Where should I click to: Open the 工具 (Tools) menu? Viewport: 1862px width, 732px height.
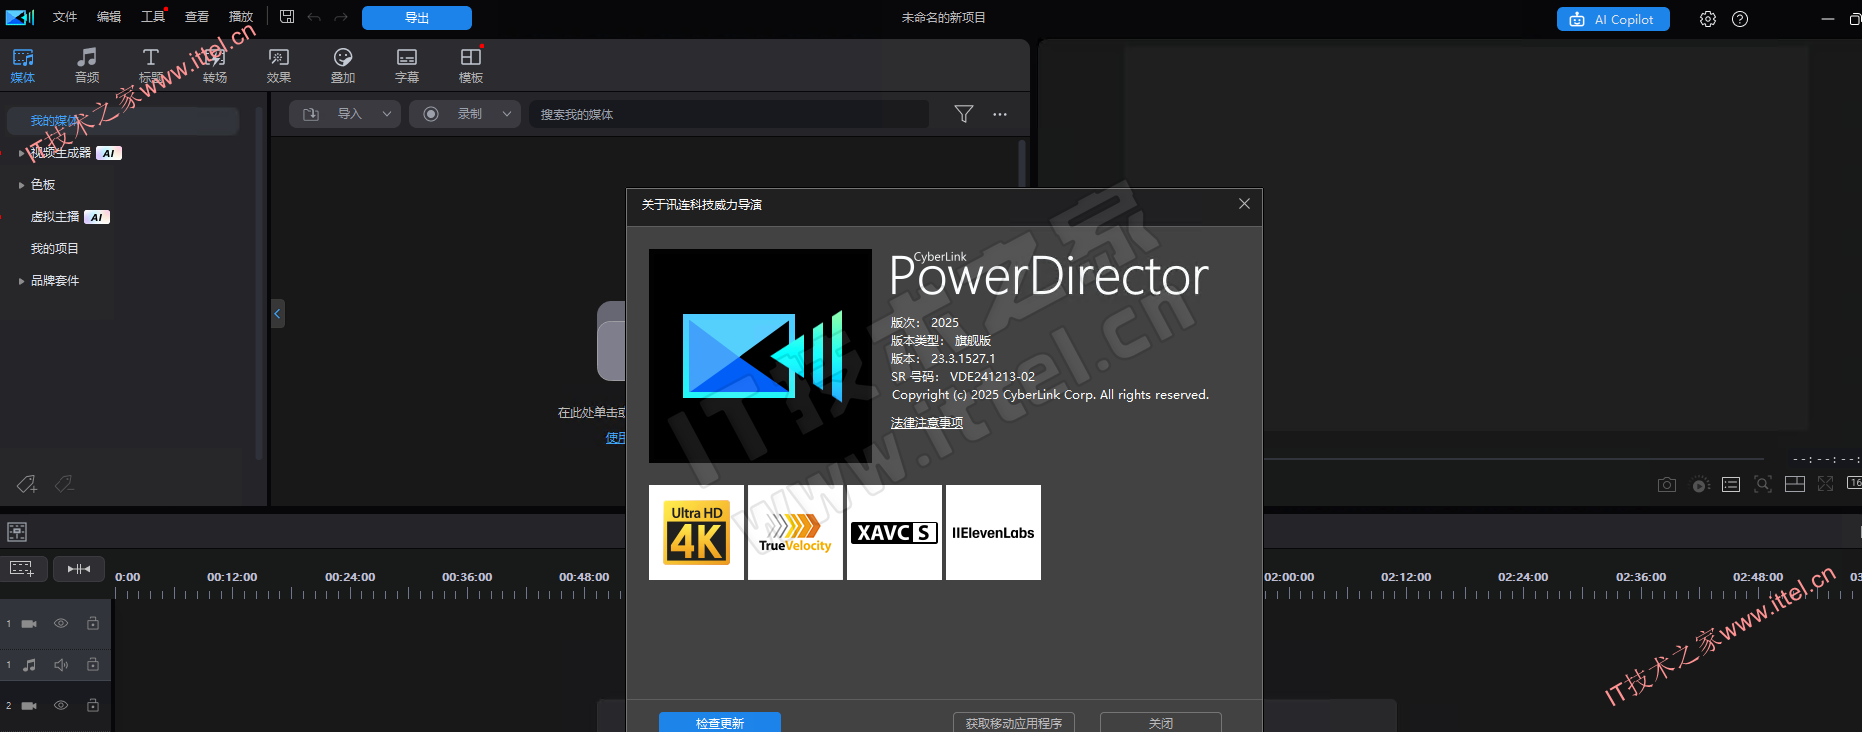[153, 17]
